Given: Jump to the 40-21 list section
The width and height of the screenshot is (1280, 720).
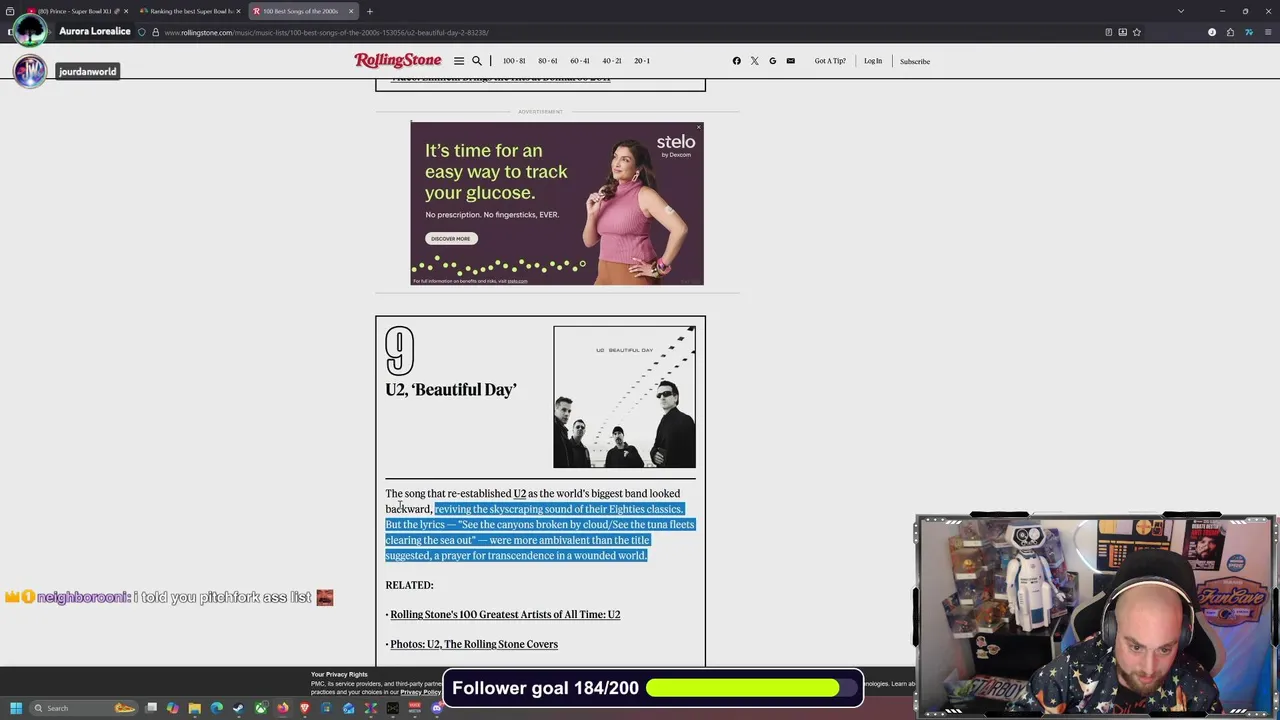Looking at the screenshot, I should pos(612,61).
